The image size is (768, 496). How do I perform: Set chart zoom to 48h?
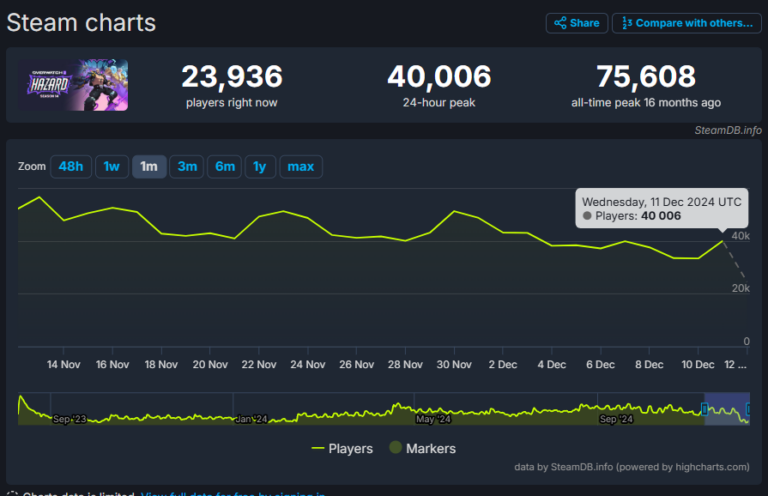(x=71, y=166)
